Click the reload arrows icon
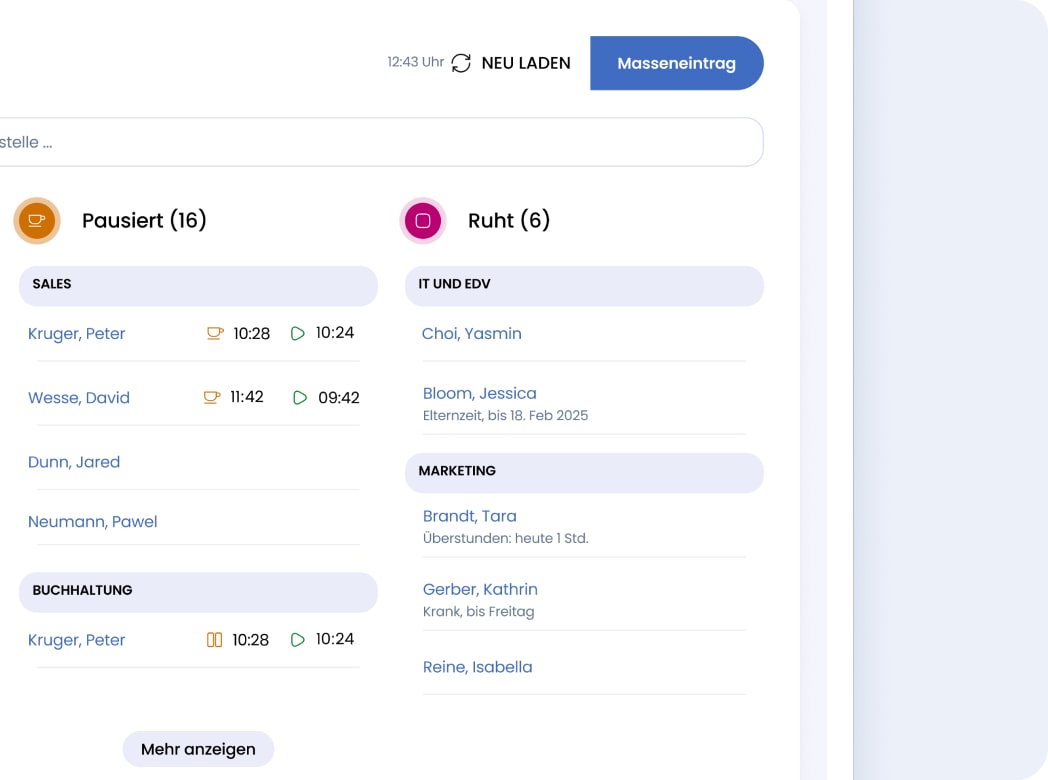This screenshot has width=1048, height=780. 461,63
